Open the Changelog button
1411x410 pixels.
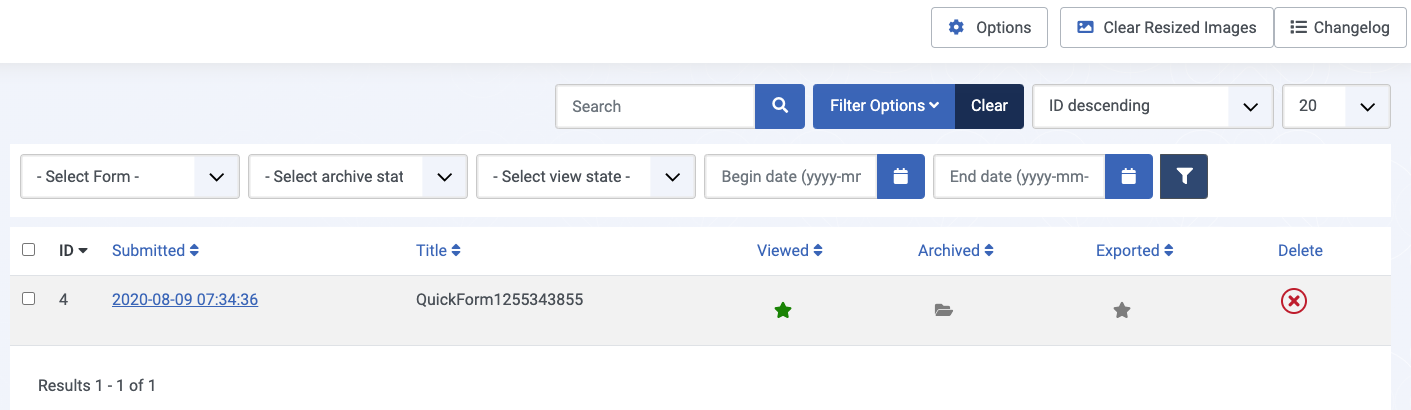tap(1339, 28)
